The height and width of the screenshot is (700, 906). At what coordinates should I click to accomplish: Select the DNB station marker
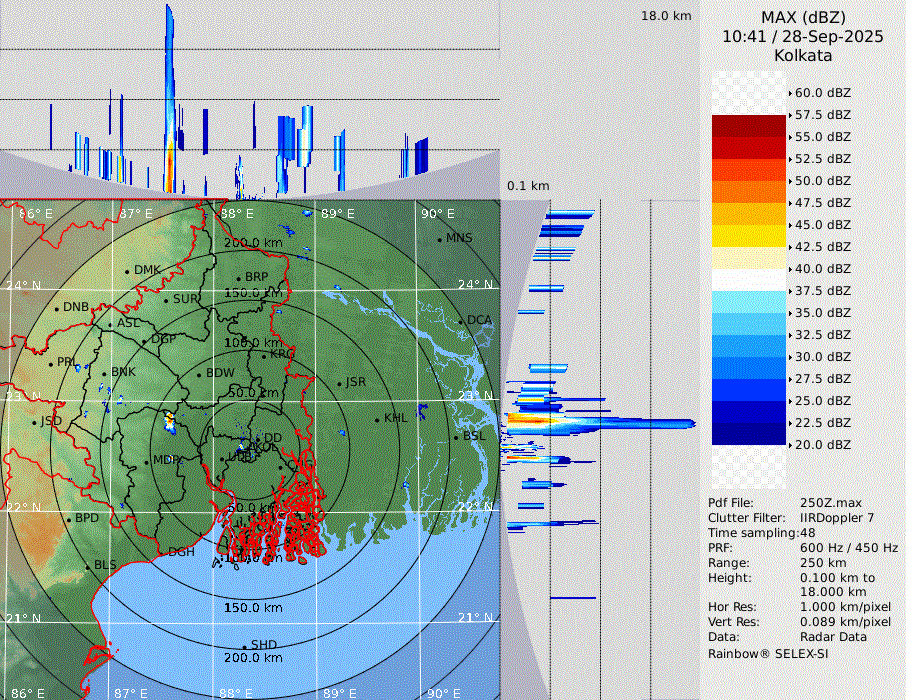[56, 308]
